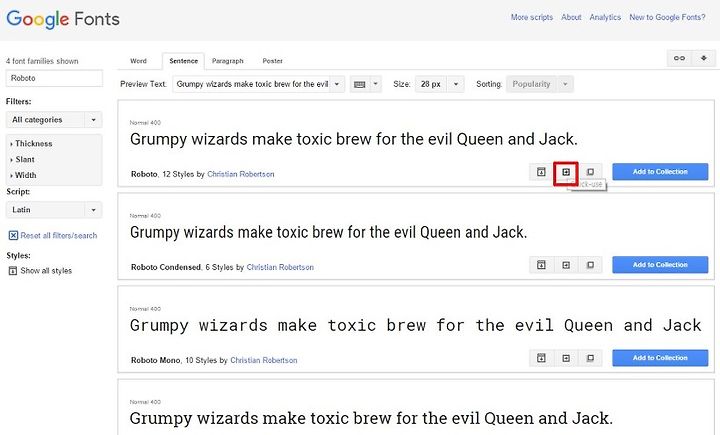Open the More scripts link
Viewport: 720px width, 435px height.
(532, 17)
